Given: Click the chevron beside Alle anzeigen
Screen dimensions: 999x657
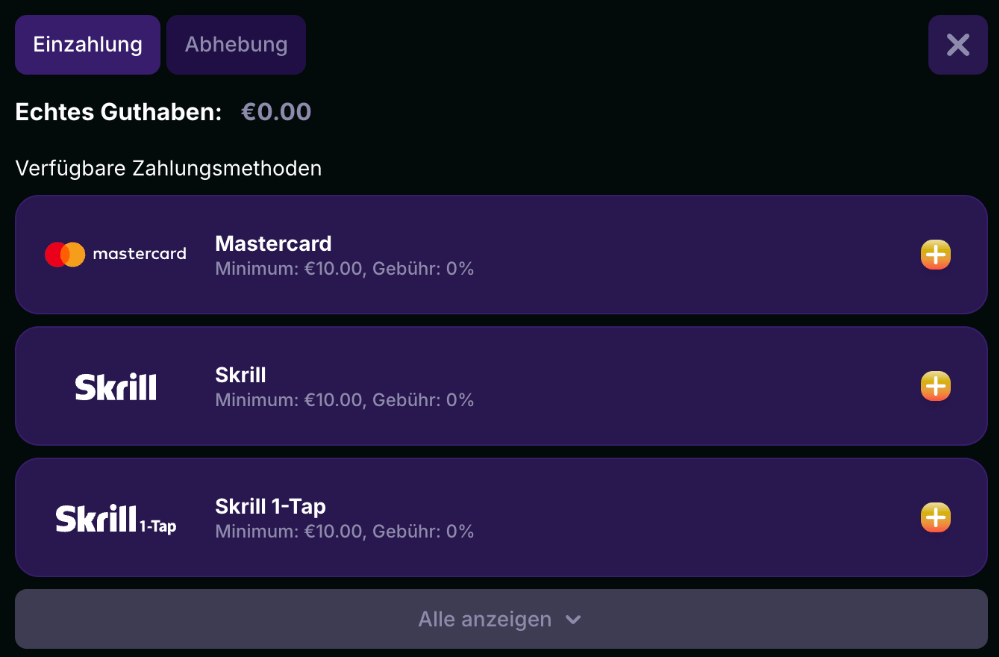Looking at the screenshot, I should 572,619.
